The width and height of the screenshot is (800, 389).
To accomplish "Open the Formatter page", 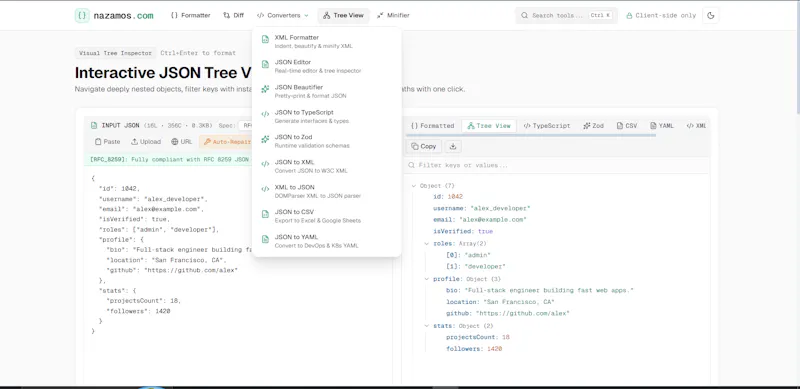I will point(190,15).
